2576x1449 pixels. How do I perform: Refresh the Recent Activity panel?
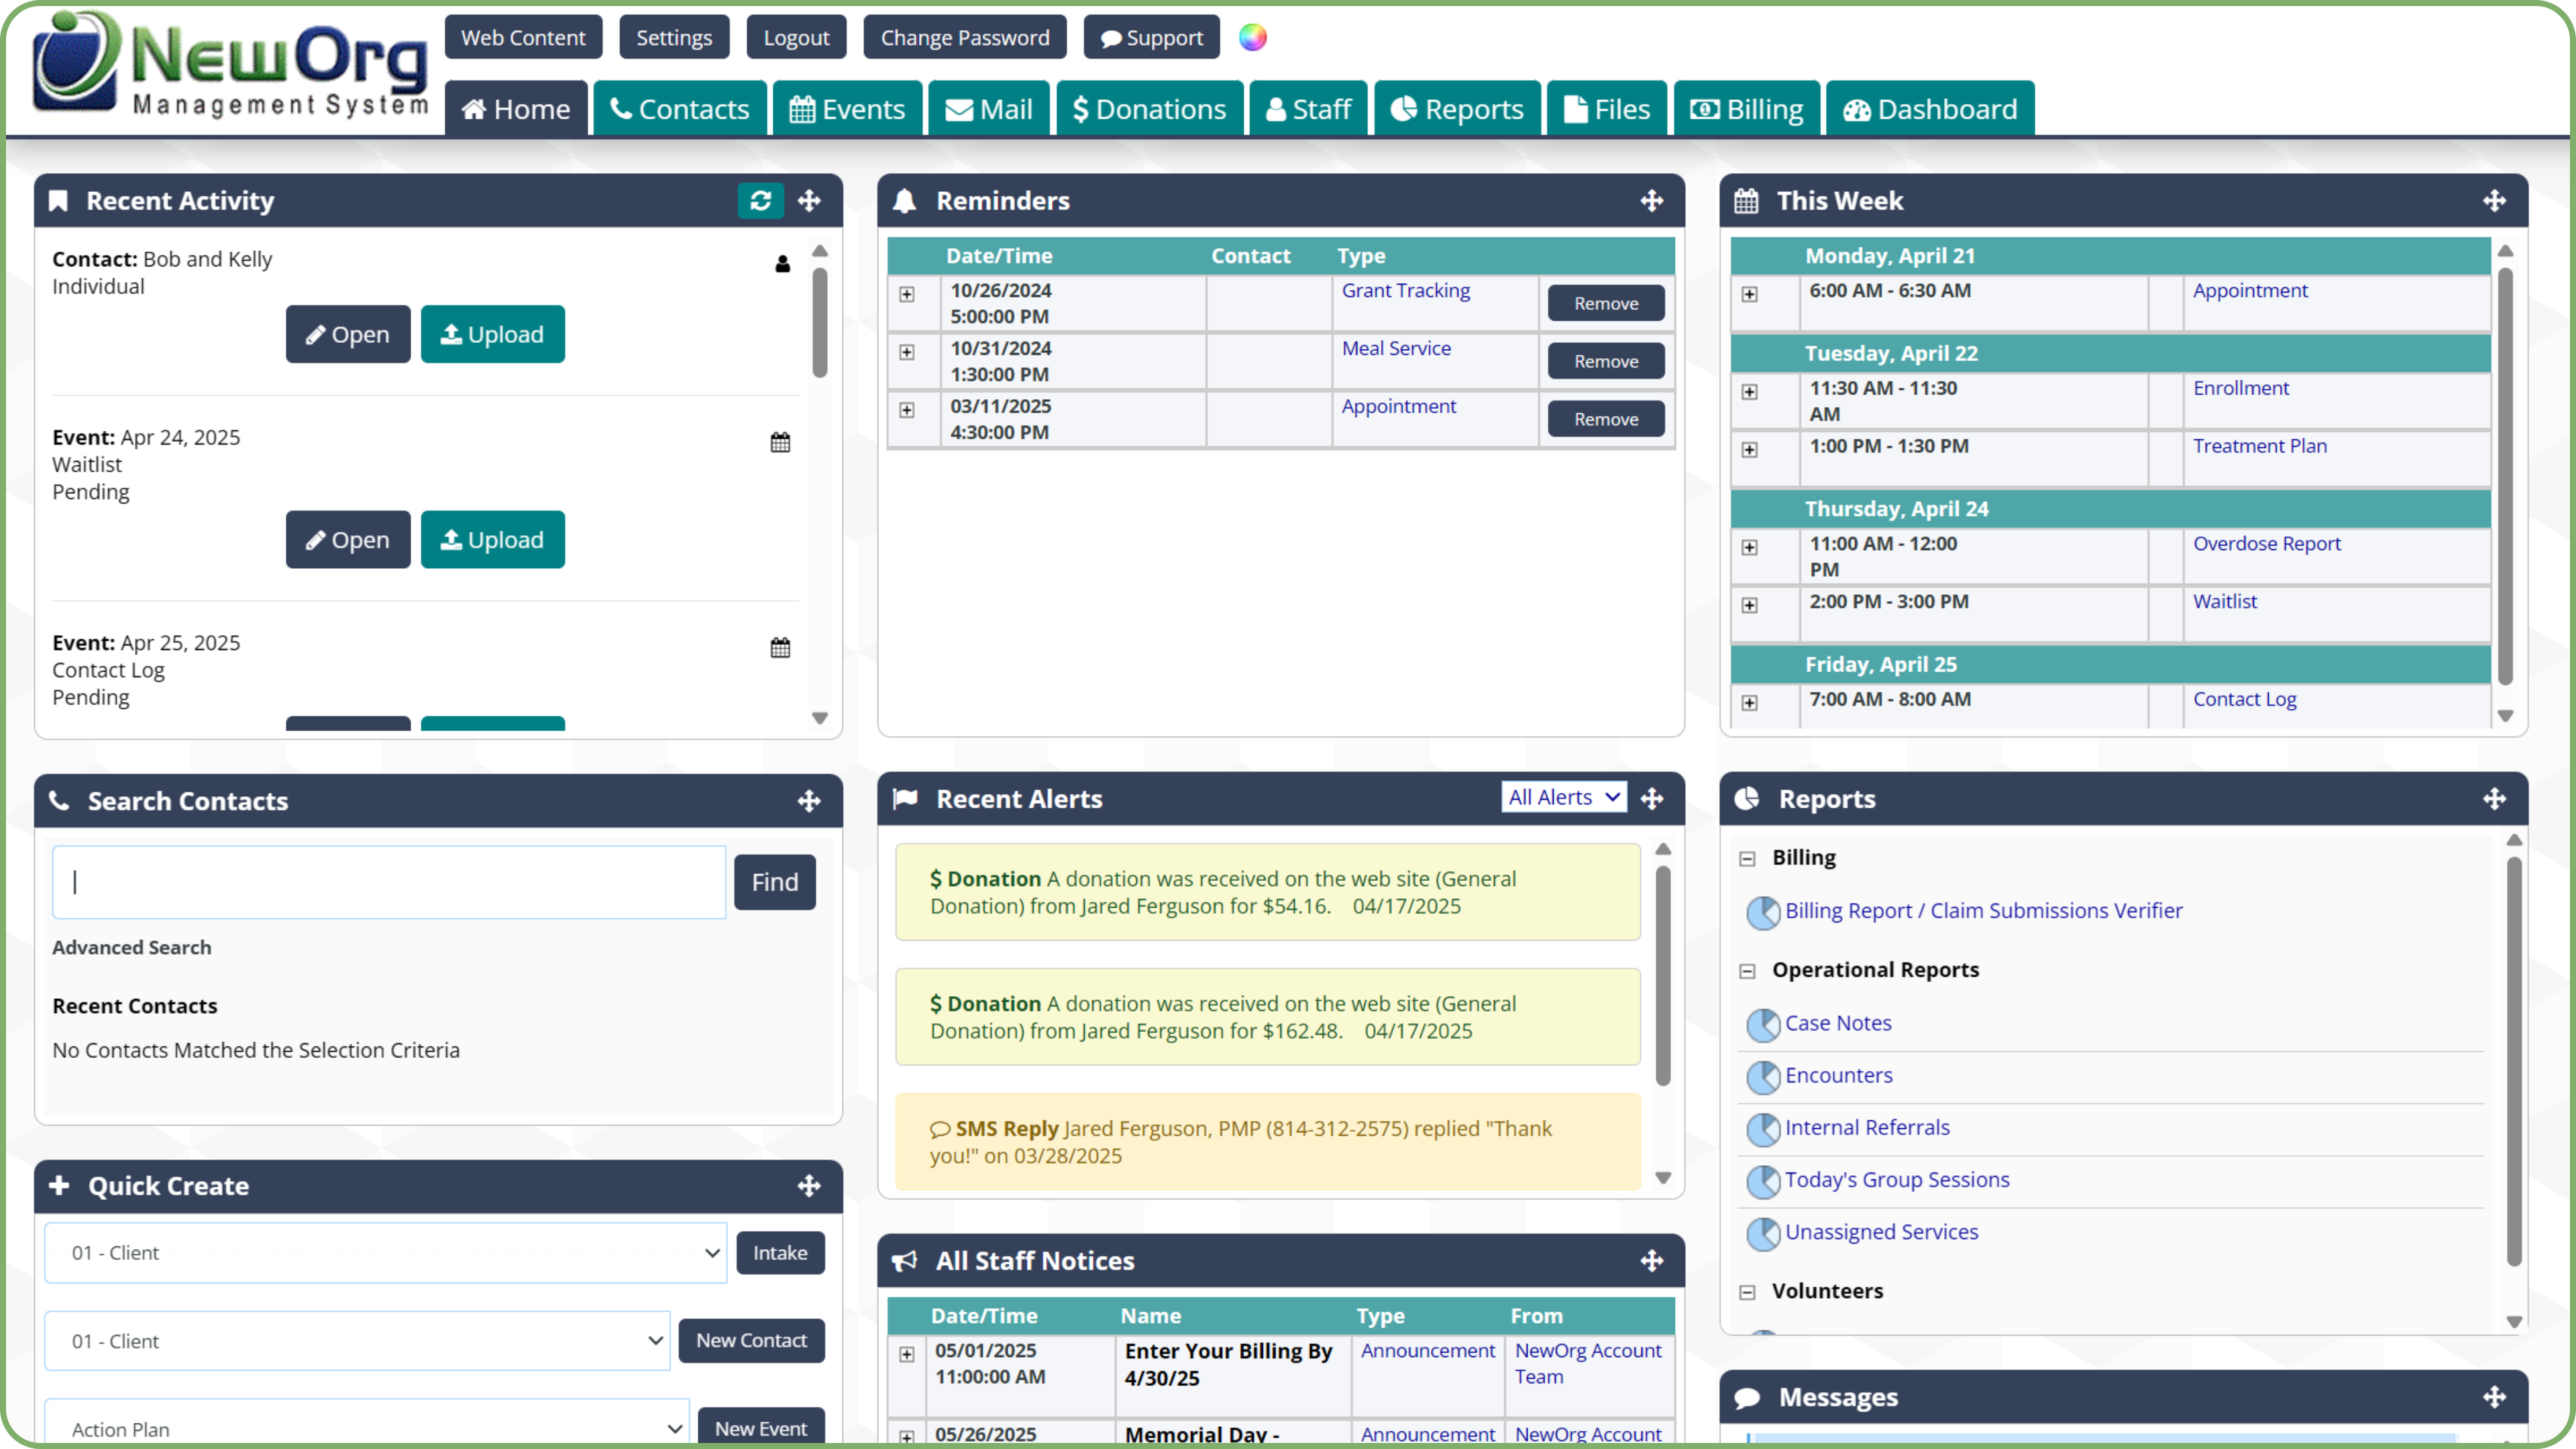pyautogui.click(x=760, y=201)
